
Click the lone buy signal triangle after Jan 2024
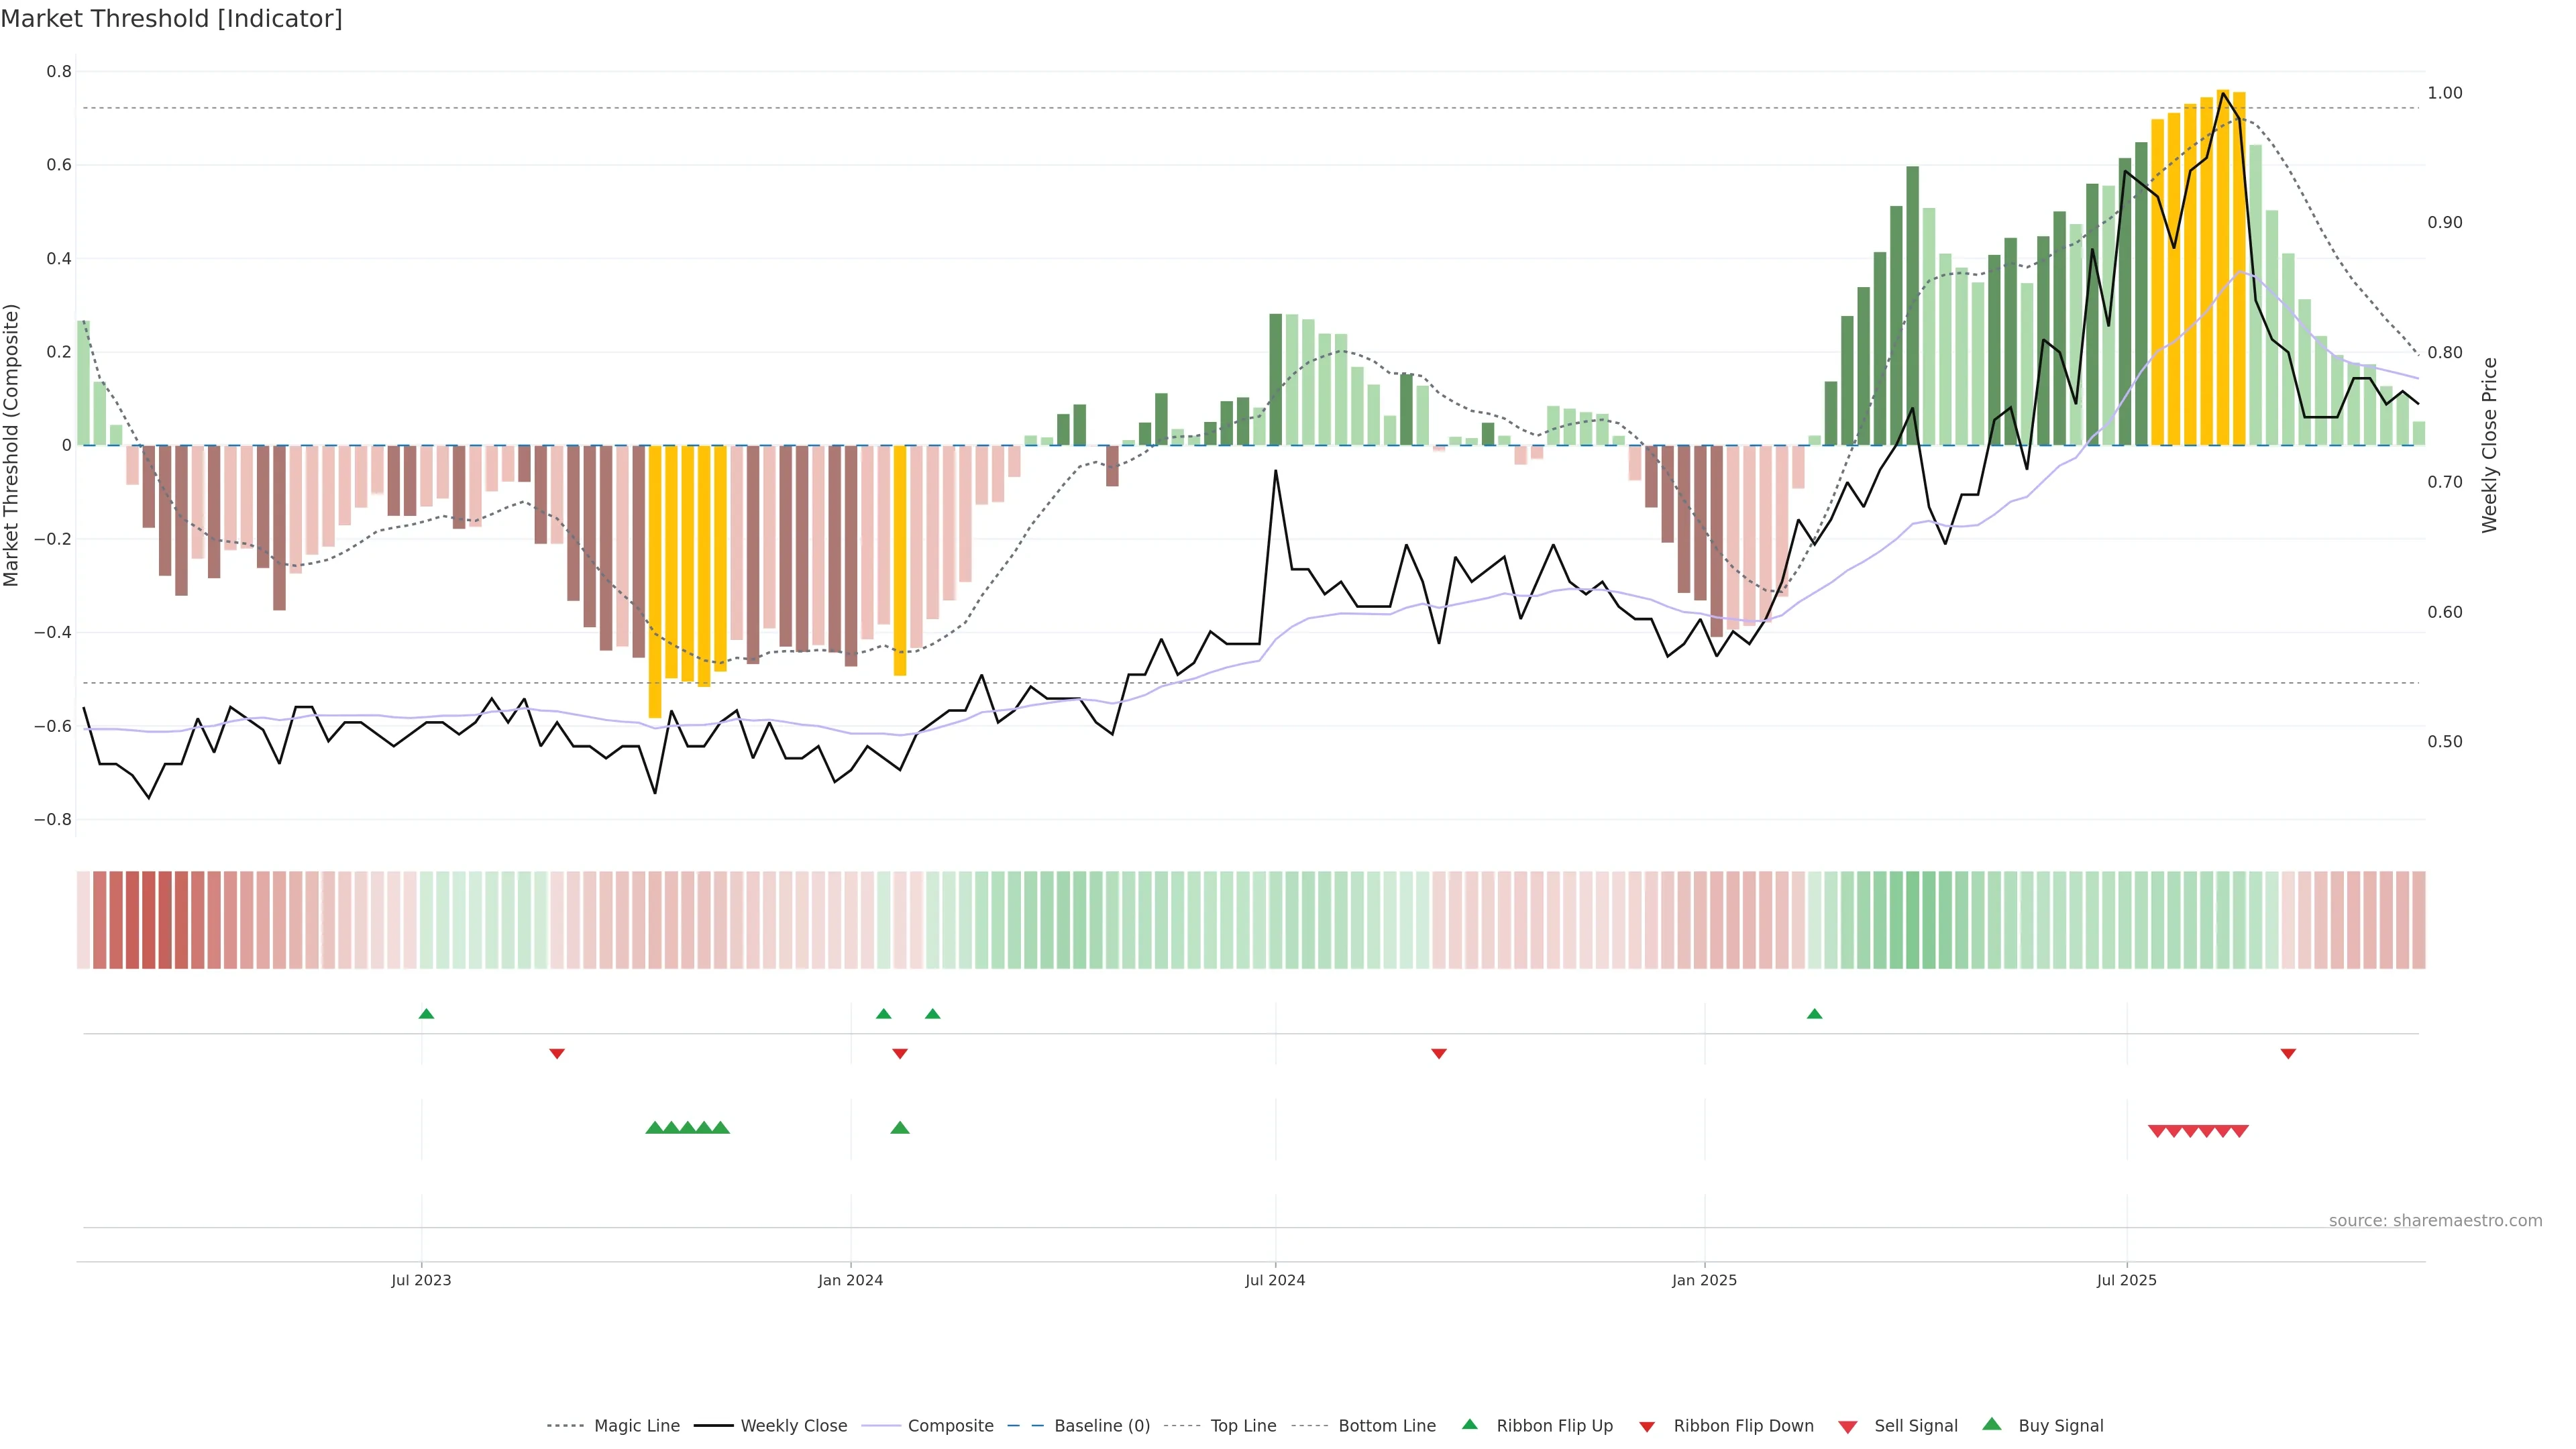click(899, 1128)
